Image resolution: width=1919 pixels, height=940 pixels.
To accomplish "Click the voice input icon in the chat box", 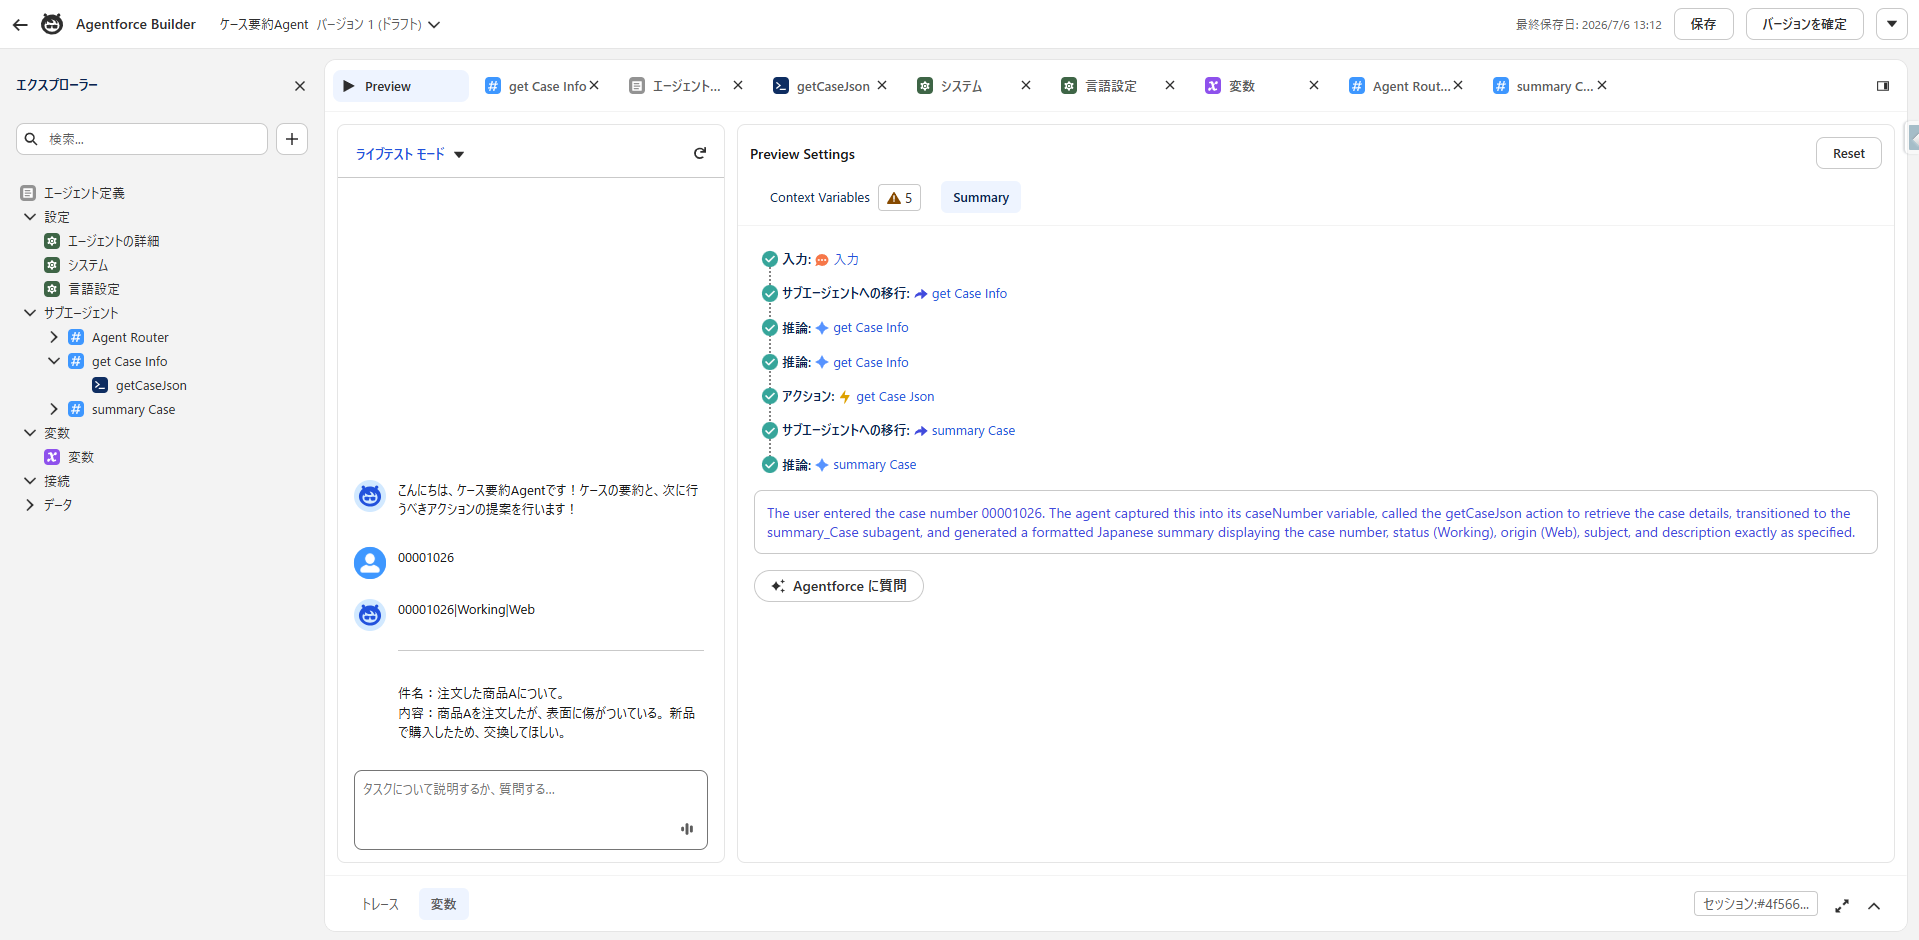I will tap(687, 829).
